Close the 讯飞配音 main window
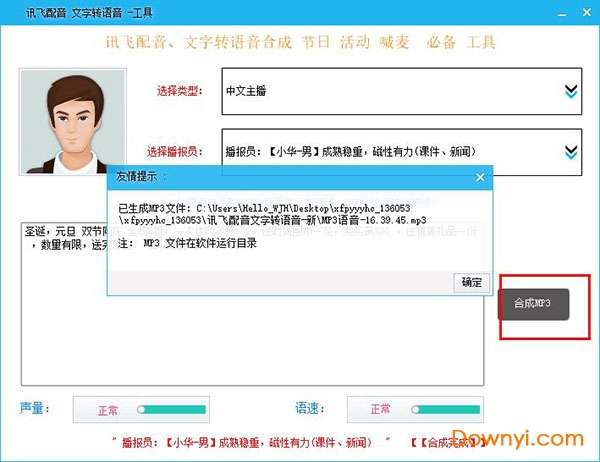This screenshot has width=600, height=462. click(x=587, y=13)
